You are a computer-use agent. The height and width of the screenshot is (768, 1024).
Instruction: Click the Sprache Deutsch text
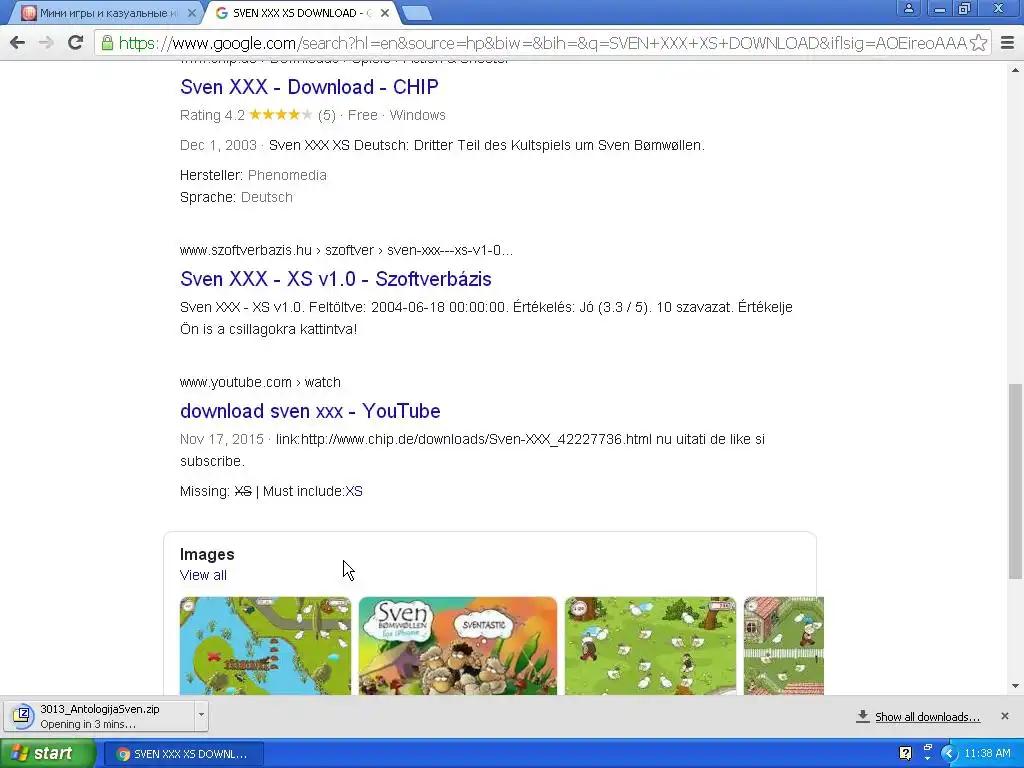coord(236,197)
